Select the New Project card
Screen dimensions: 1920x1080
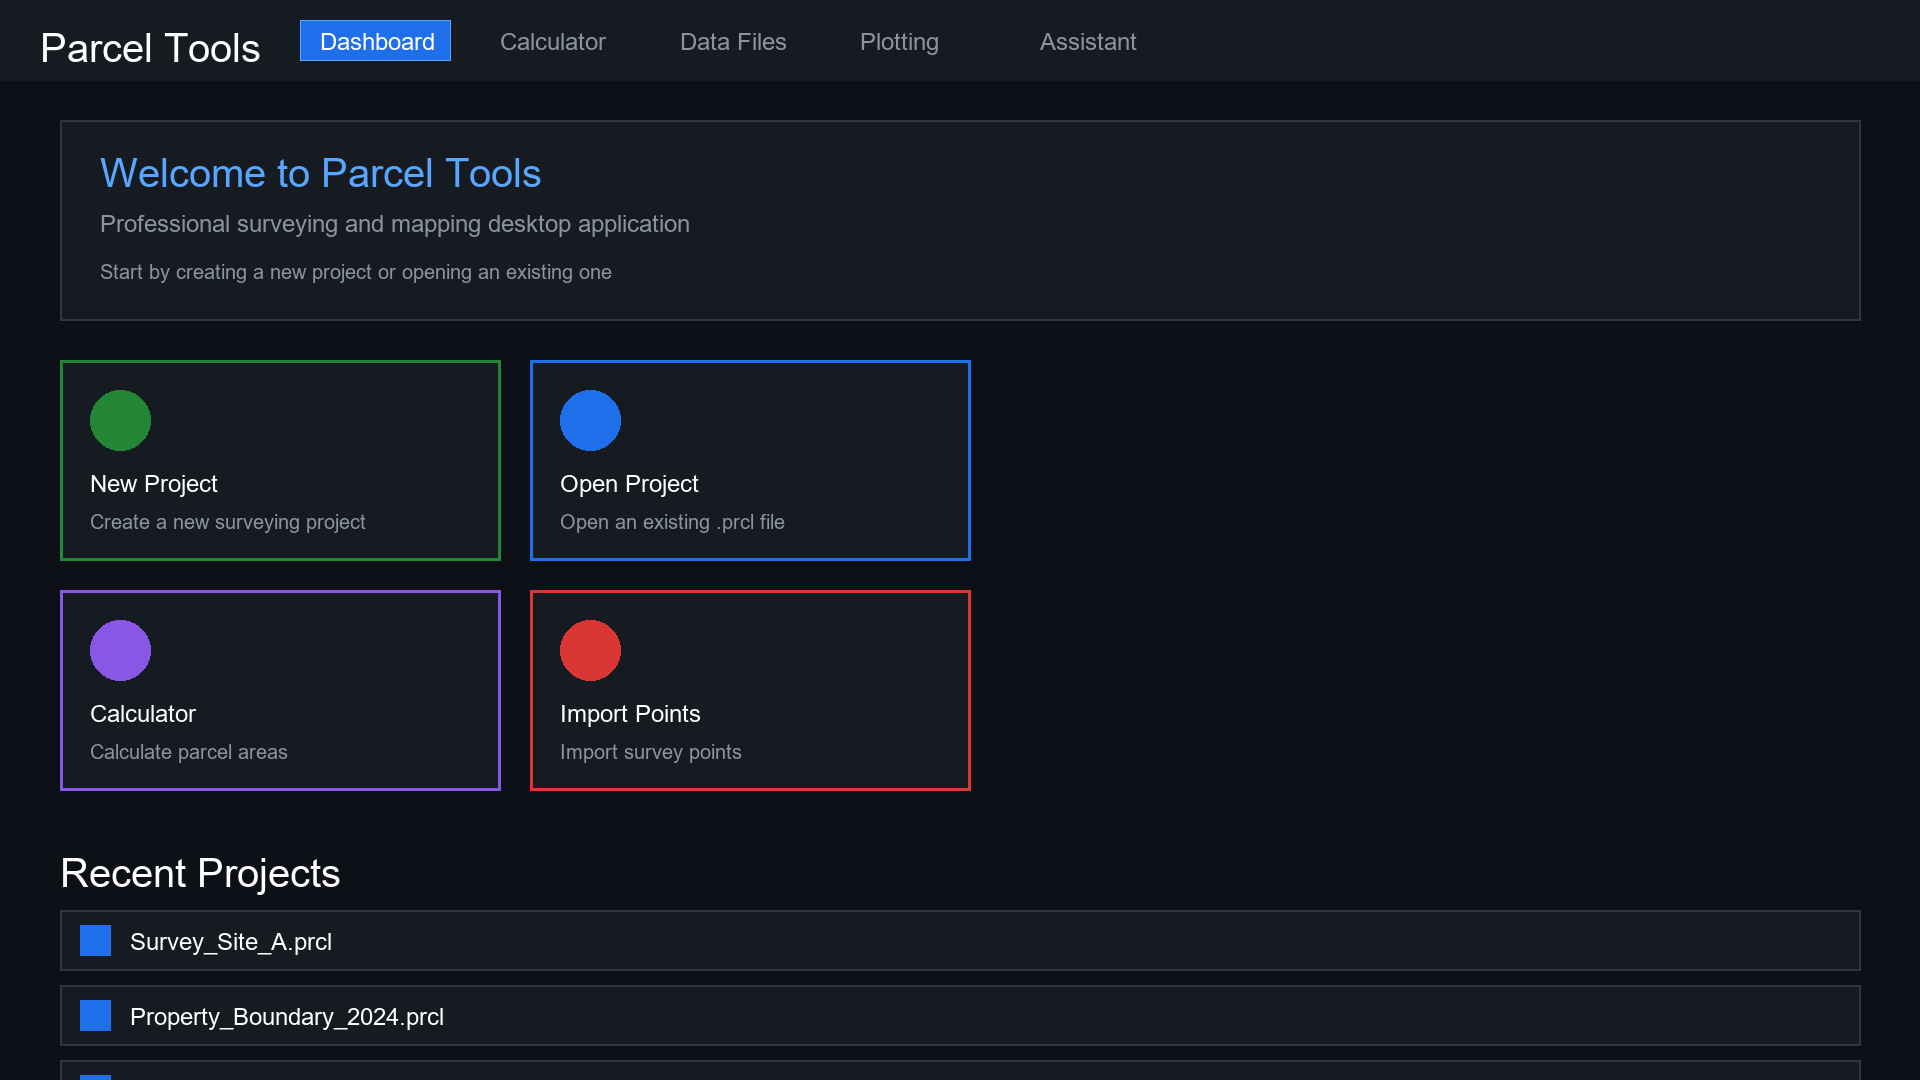coord(280,460)
